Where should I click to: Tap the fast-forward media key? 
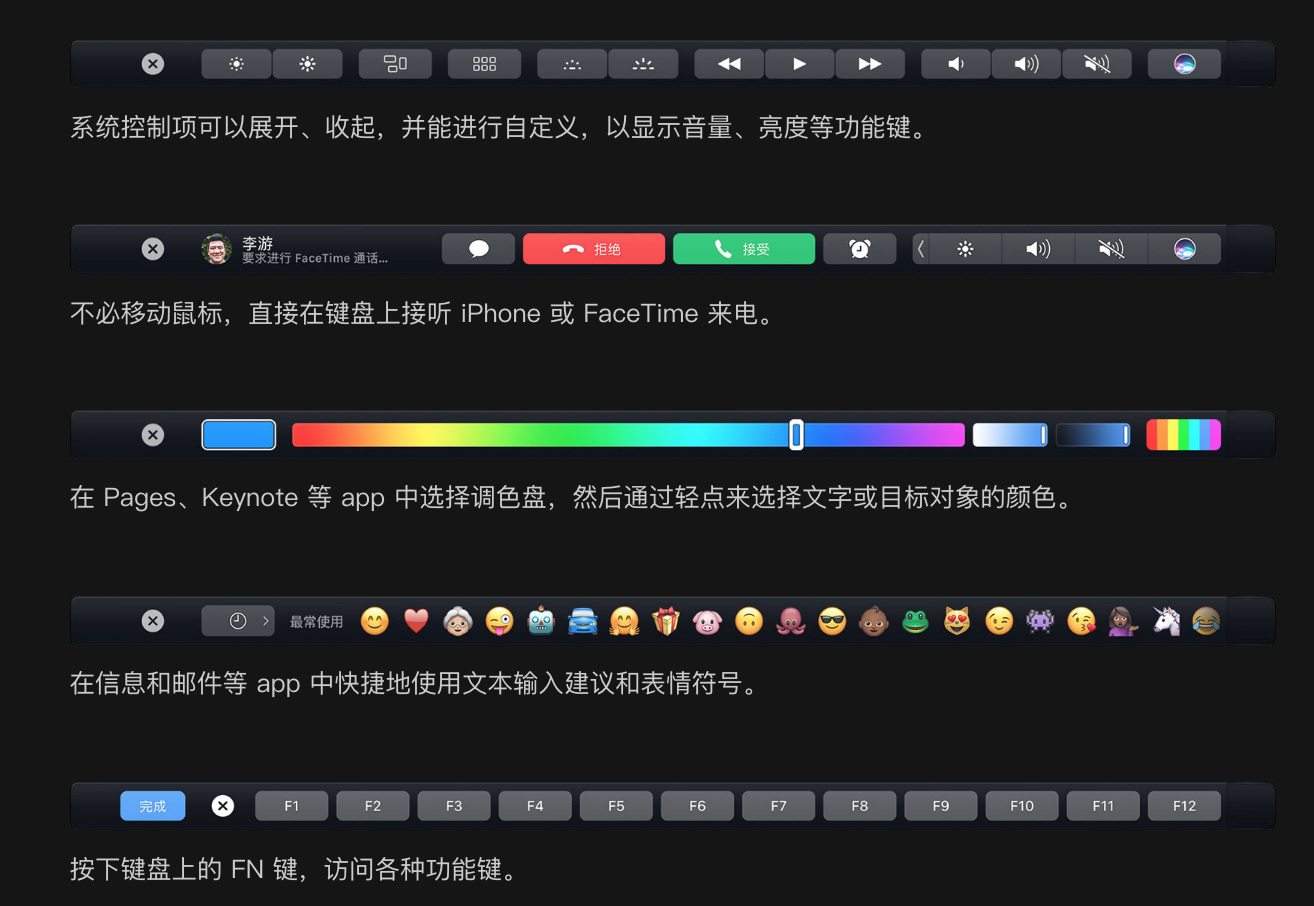point(870,64)
